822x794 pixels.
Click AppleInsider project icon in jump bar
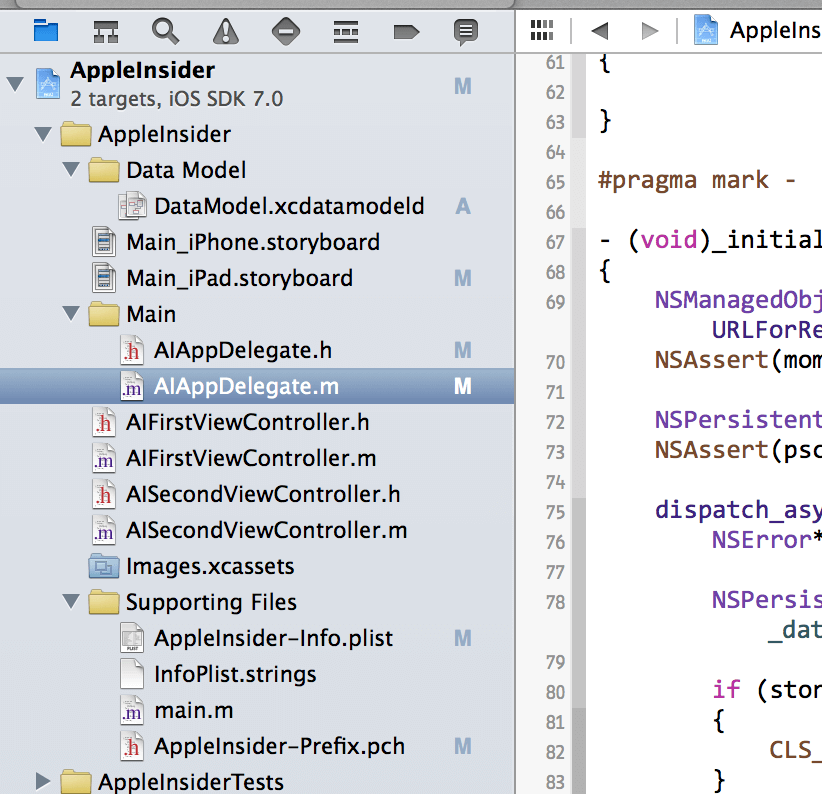(x=706, y=30)
